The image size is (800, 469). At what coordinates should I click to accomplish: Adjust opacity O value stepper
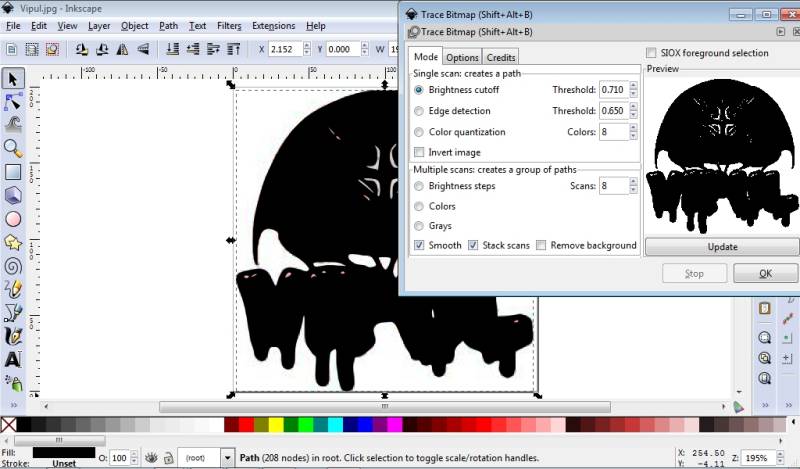coord(134,458)
